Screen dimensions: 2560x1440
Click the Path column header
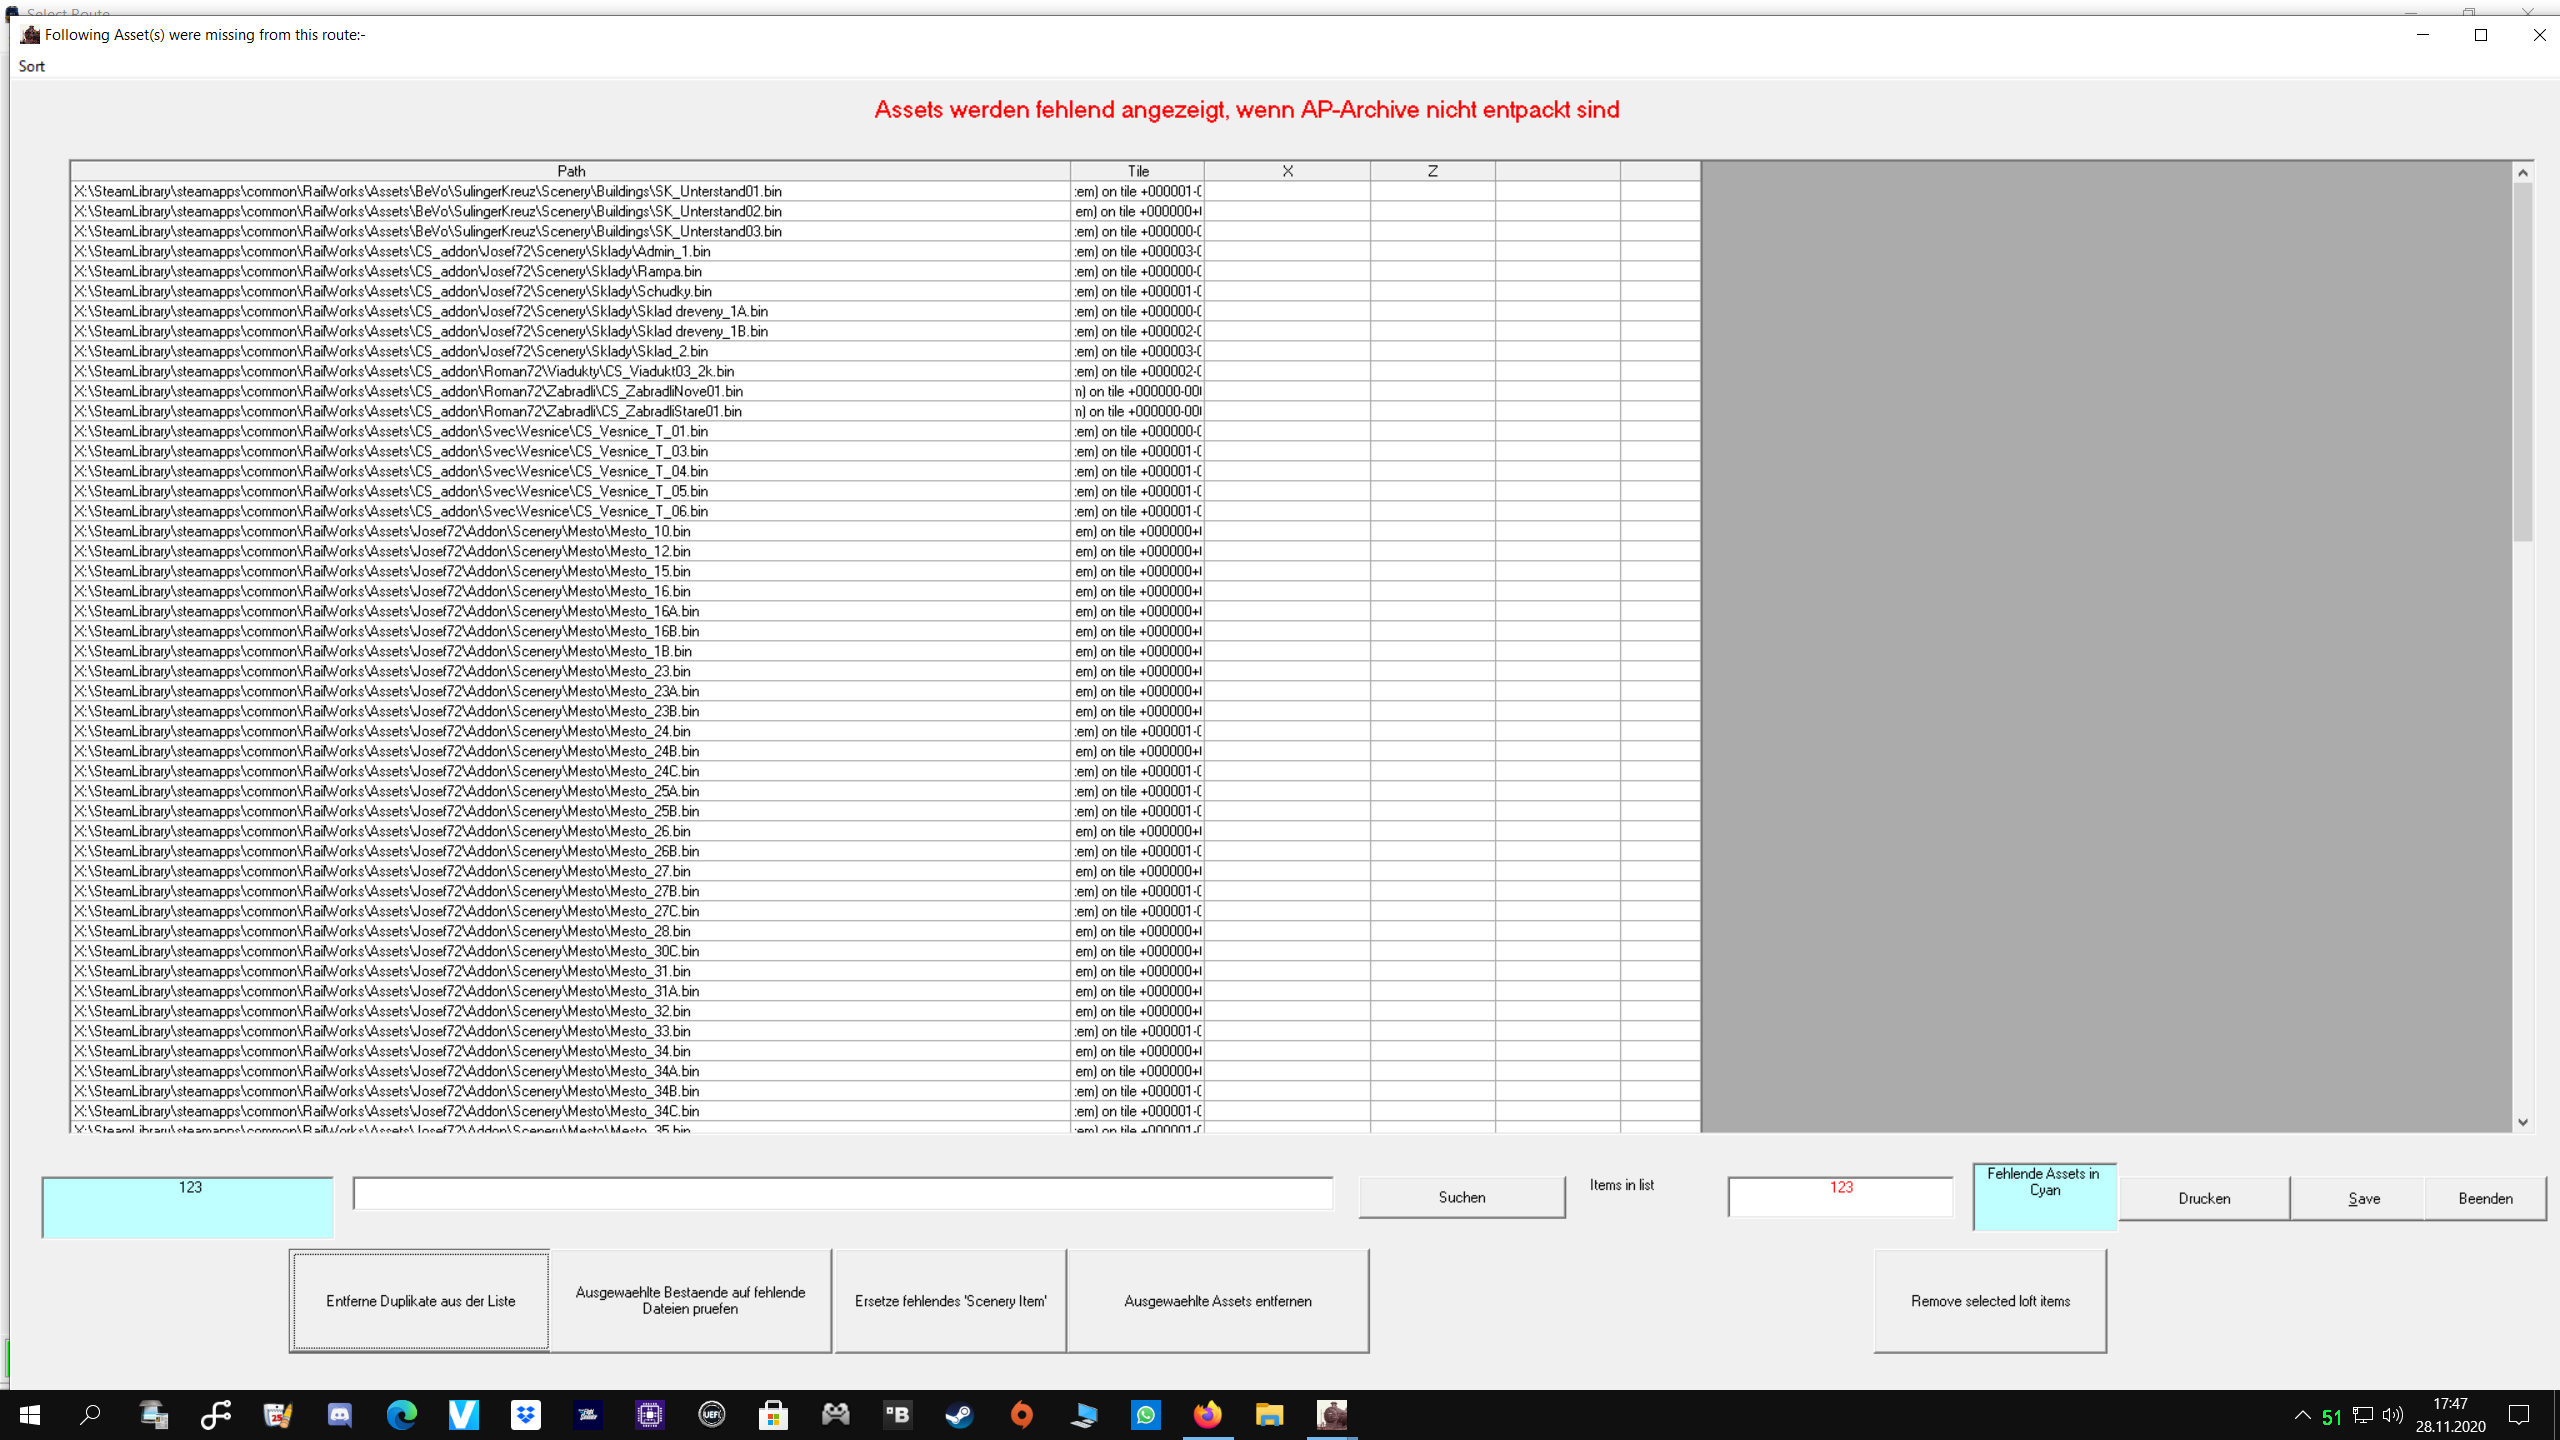coord(570,171)
